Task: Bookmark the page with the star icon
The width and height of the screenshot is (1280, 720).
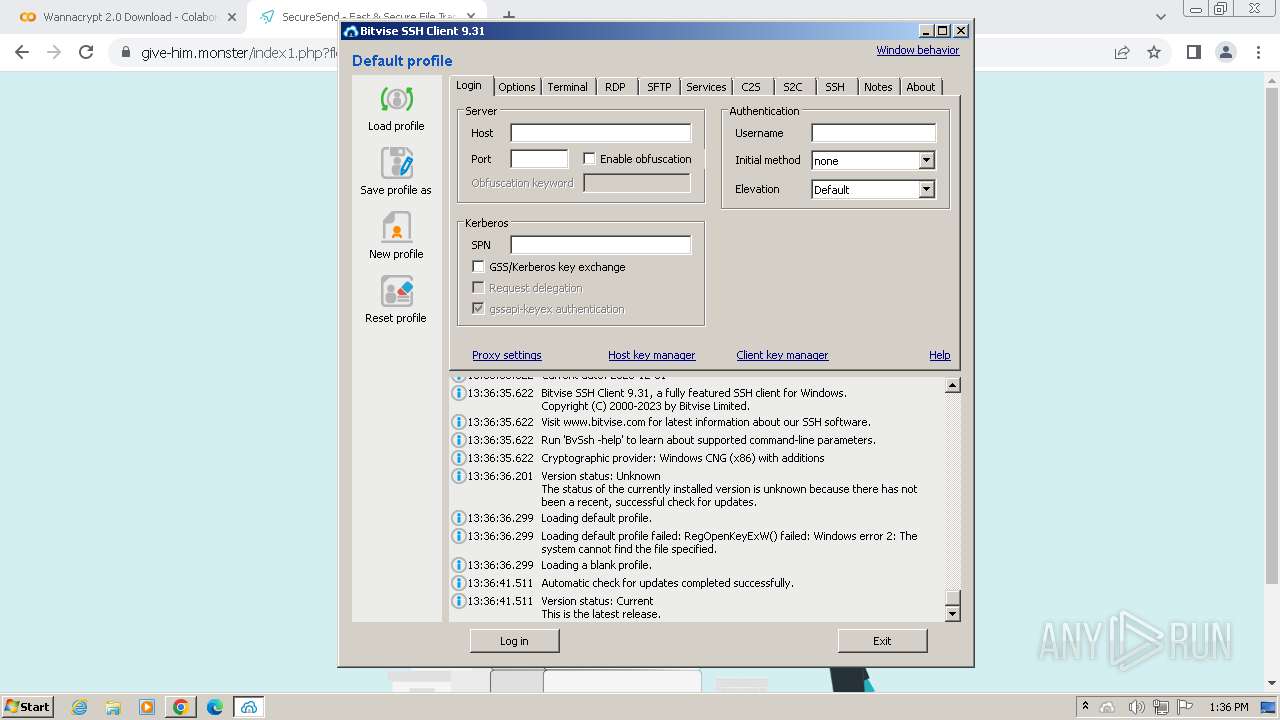Action: (1154, 52)
